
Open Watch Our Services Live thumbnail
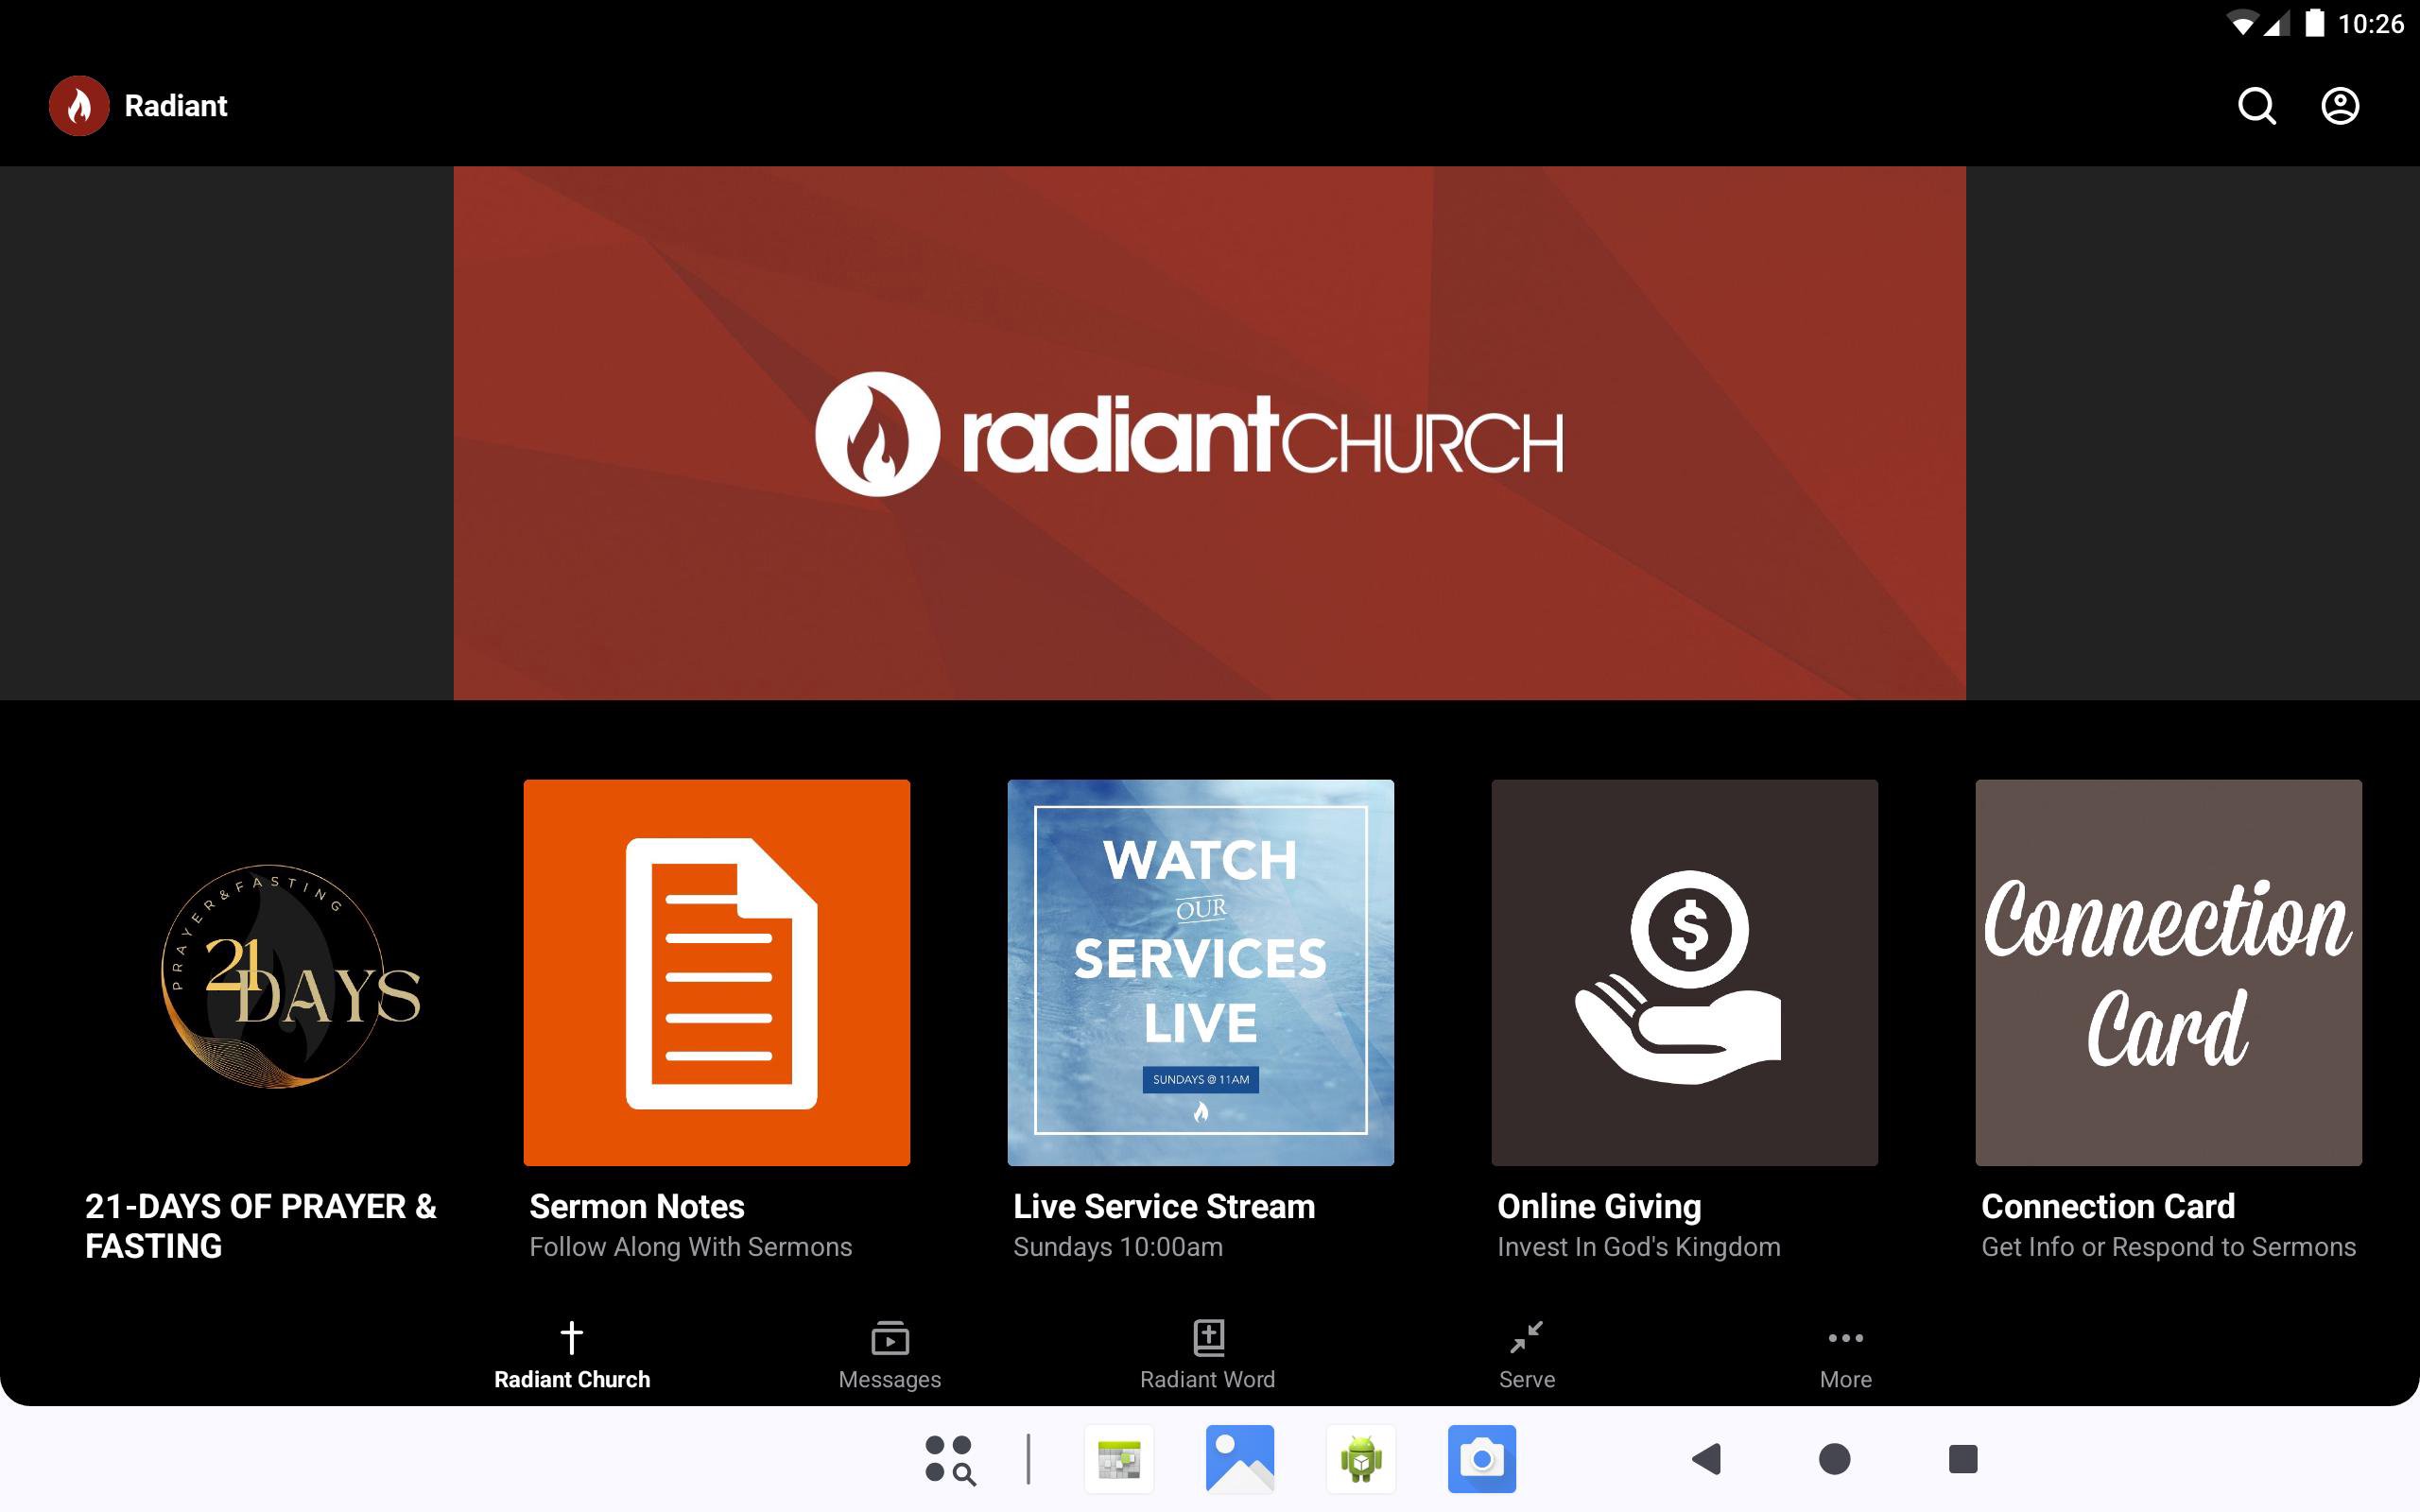[x=1200, y=972]
